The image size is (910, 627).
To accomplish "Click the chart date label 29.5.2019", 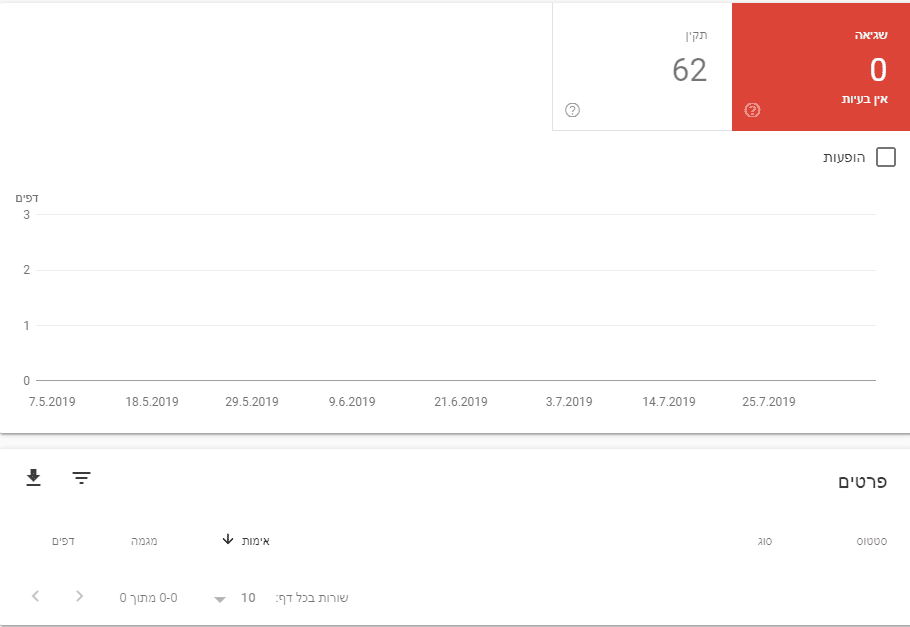I will (252, 402).
